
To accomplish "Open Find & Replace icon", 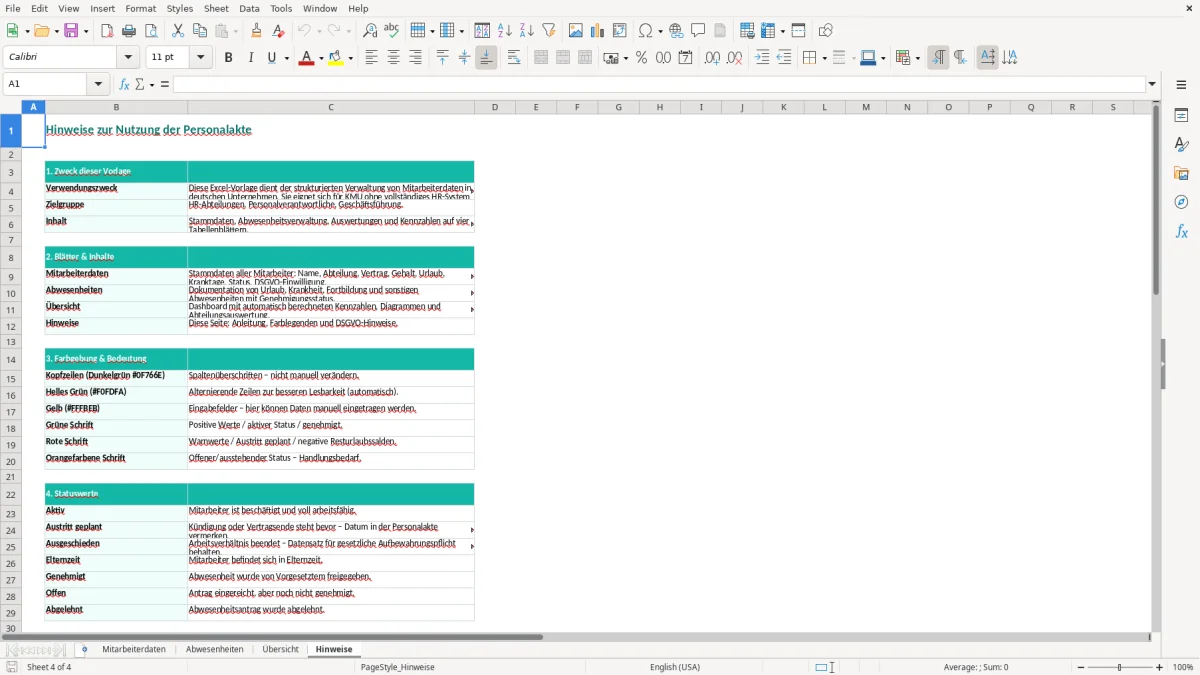I will 370,31.
